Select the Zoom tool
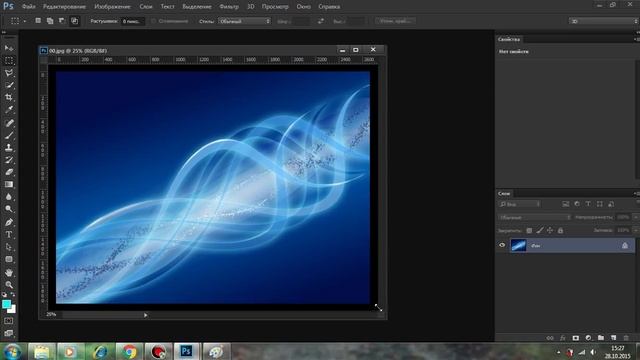640x360 pixels. click(9, 284)
